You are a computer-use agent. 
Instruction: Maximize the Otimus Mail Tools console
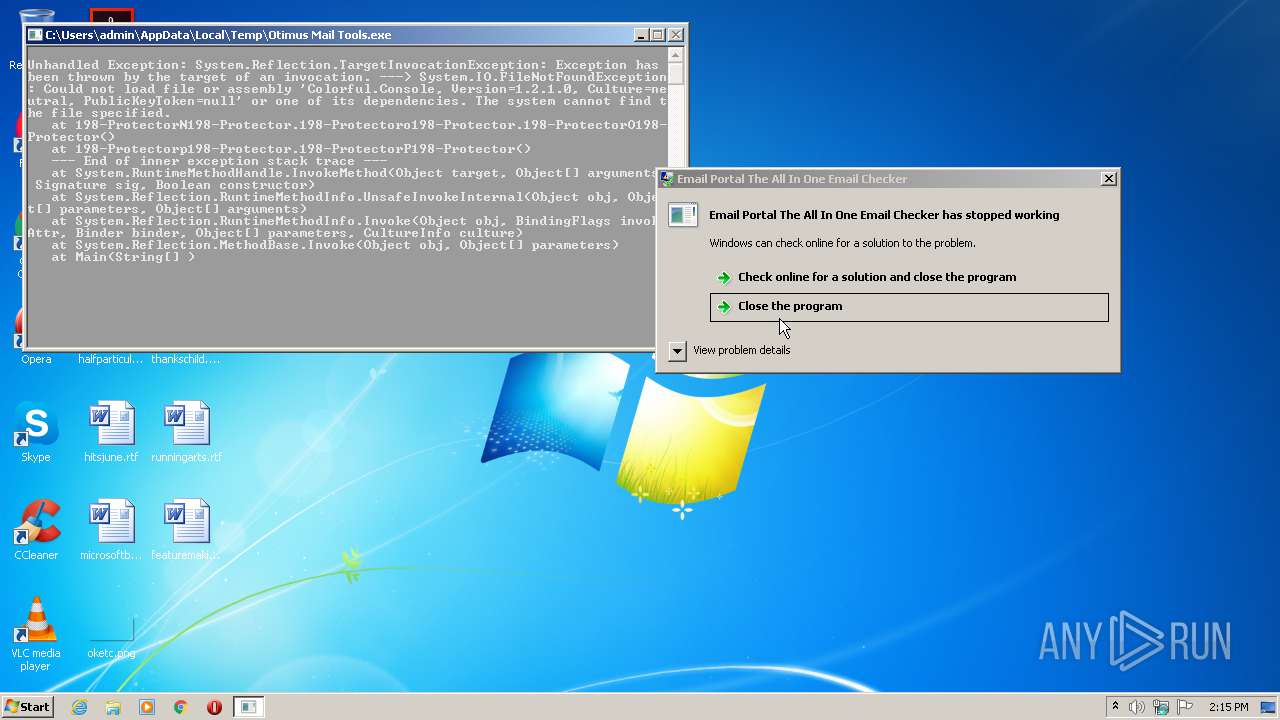(658, 35)
